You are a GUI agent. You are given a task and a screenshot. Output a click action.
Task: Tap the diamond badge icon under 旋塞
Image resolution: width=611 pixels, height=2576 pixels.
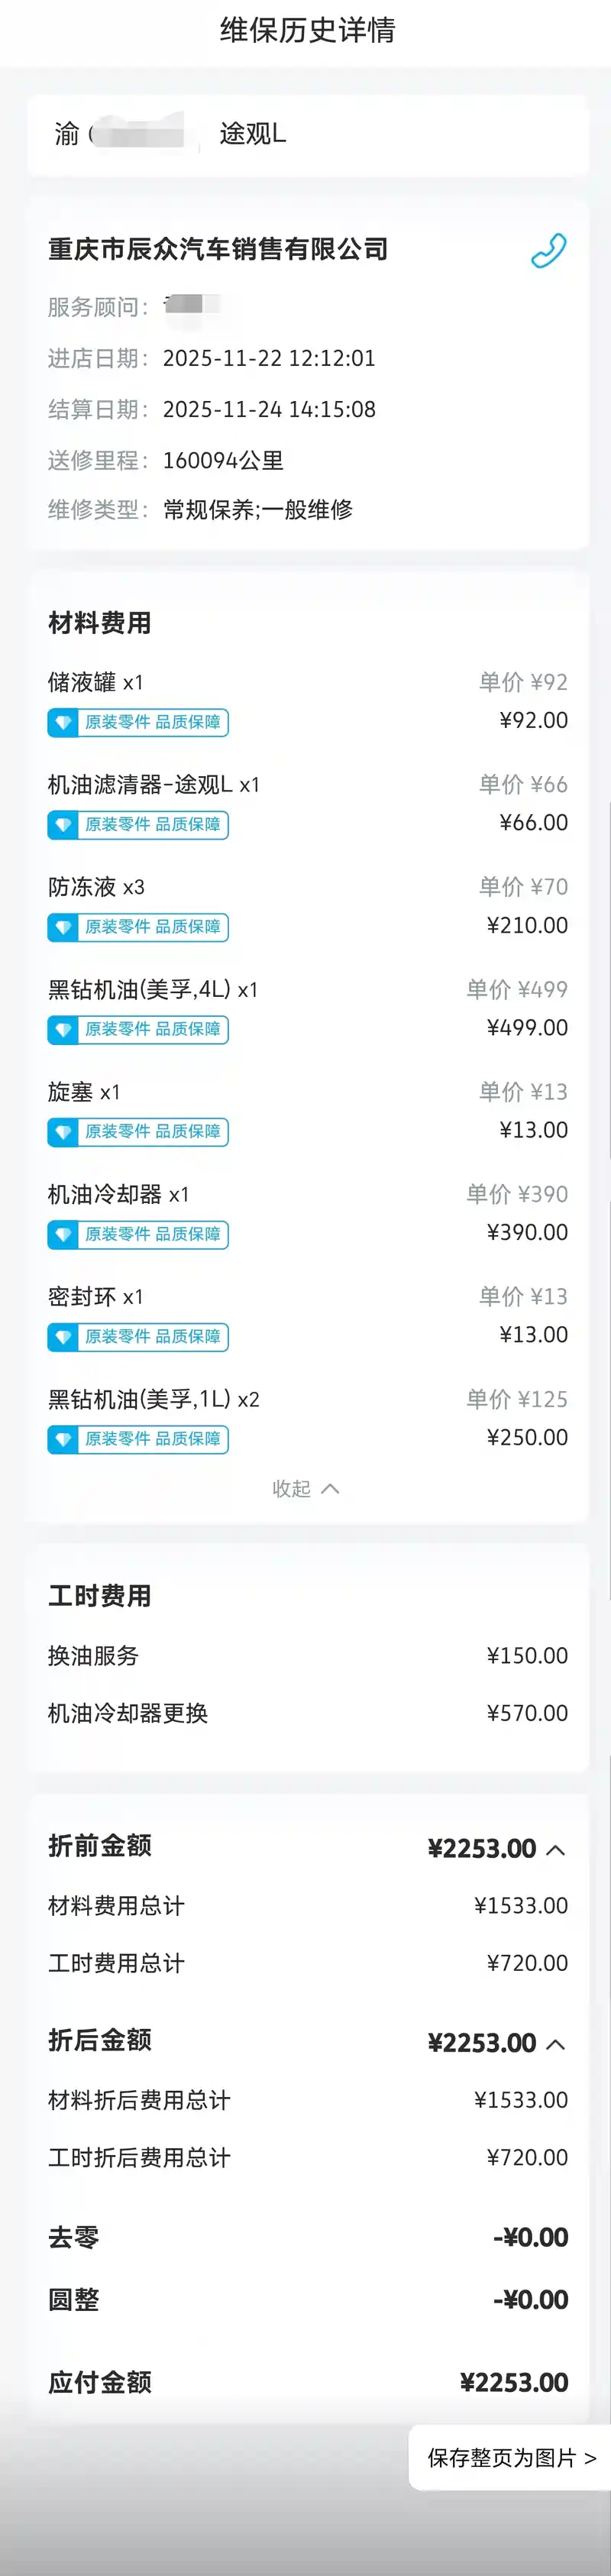63,1132
